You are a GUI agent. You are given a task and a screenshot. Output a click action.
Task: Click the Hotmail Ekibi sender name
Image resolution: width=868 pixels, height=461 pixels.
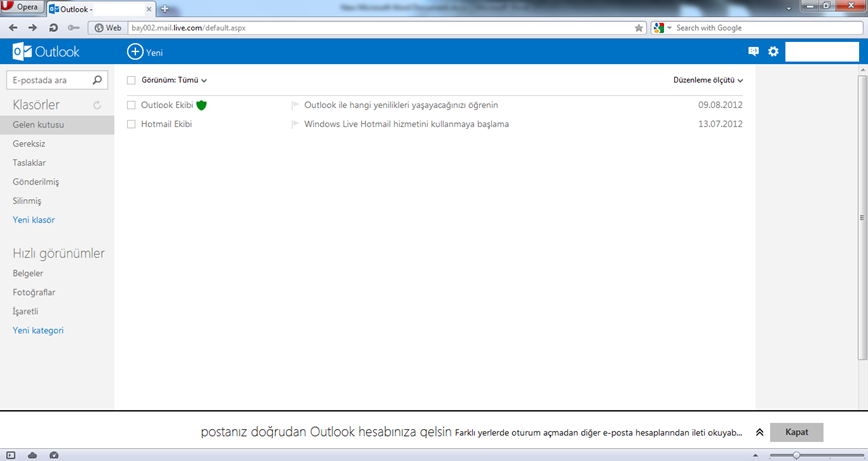[166, 124]
